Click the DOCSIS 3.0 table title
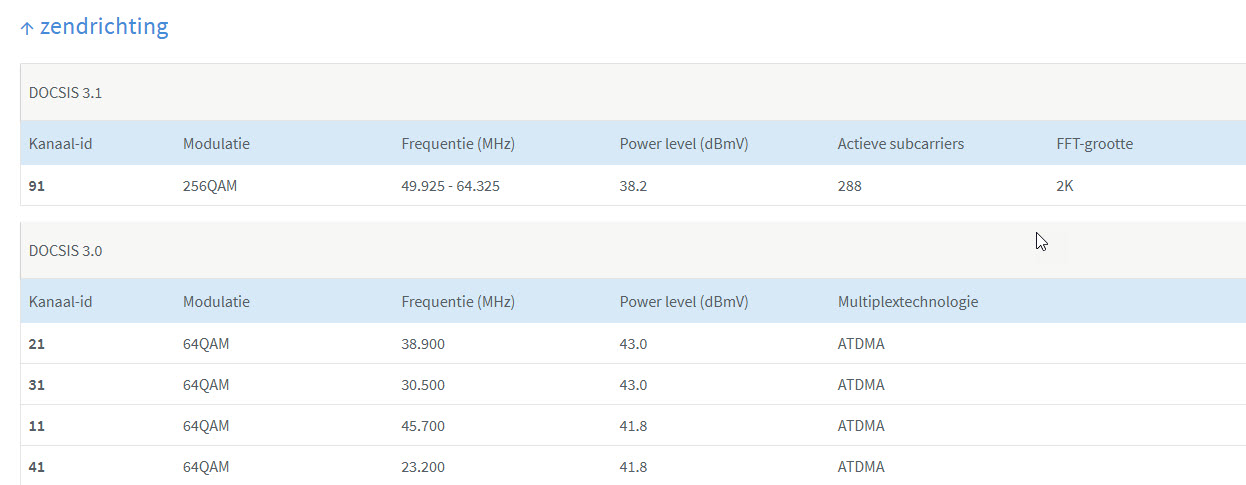 click(x=65, y=250)
